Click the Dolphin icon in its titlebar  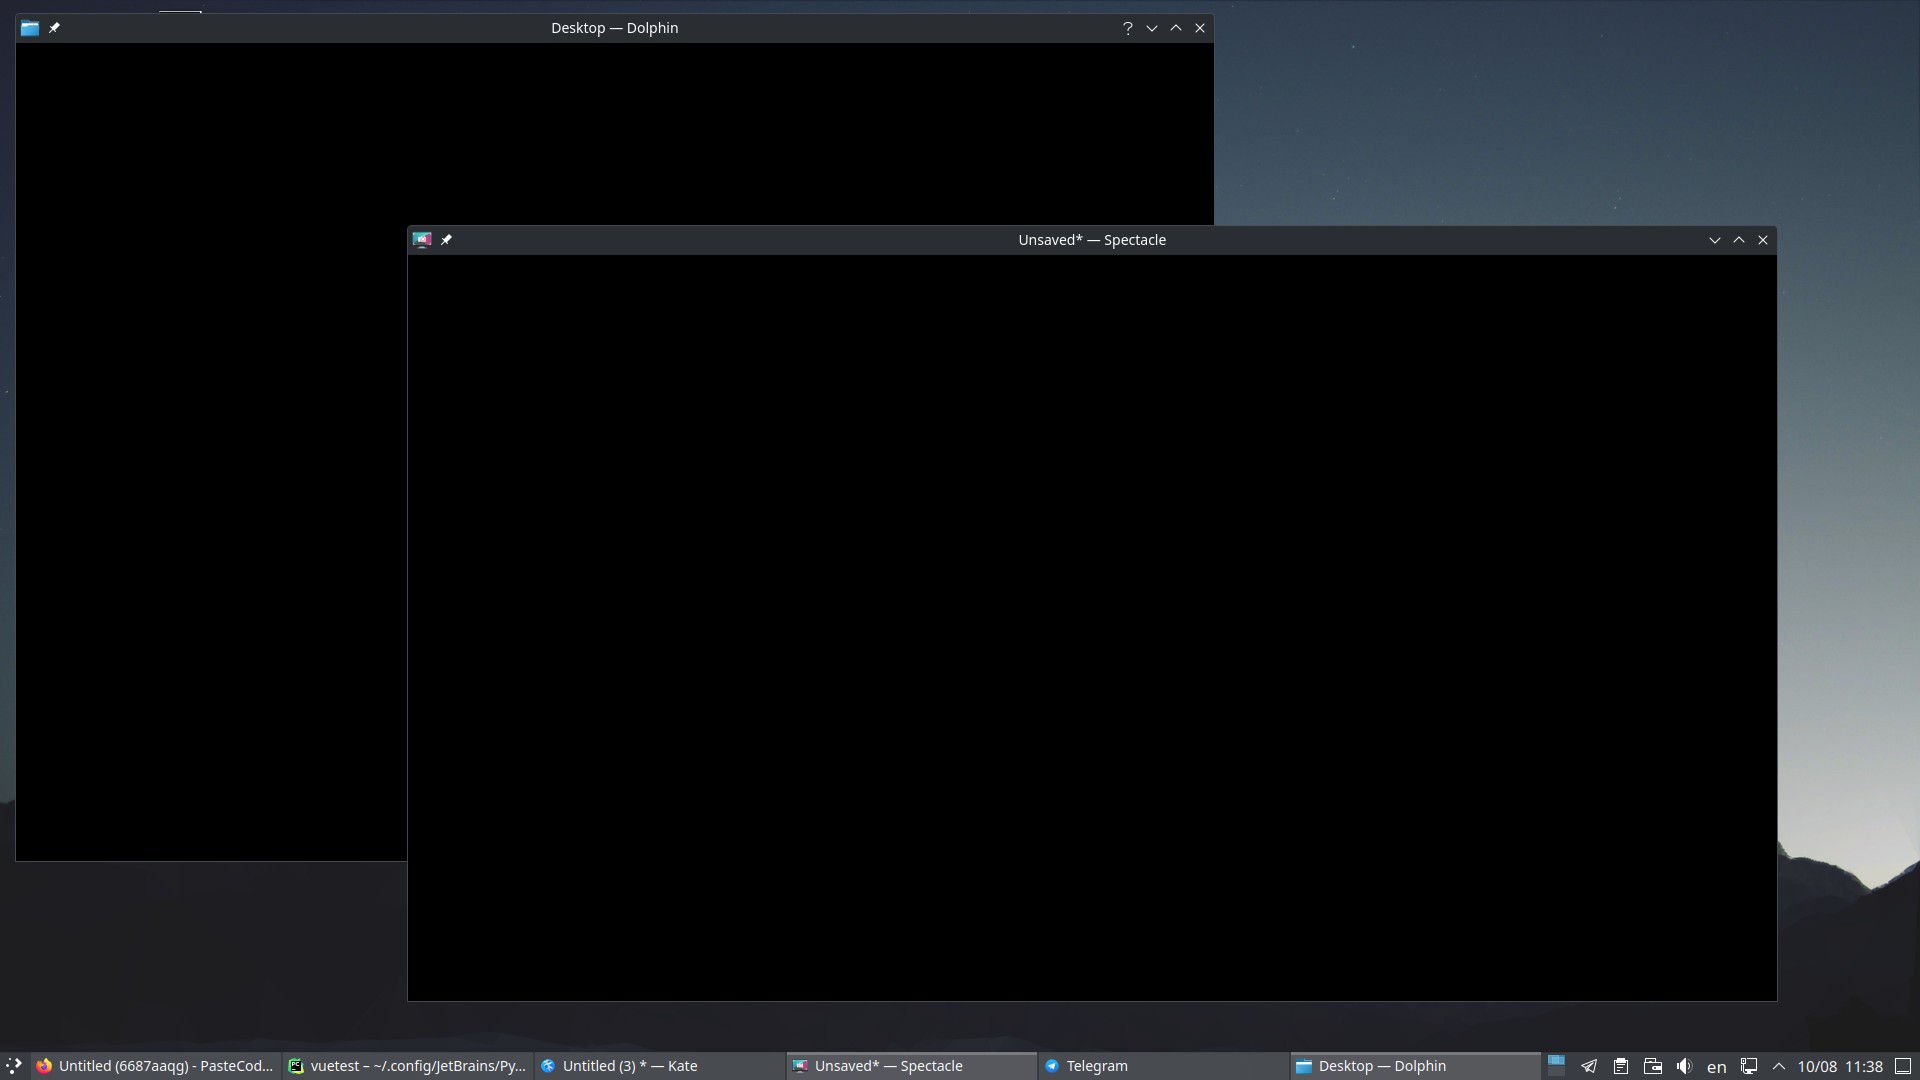tap(29, 27)
